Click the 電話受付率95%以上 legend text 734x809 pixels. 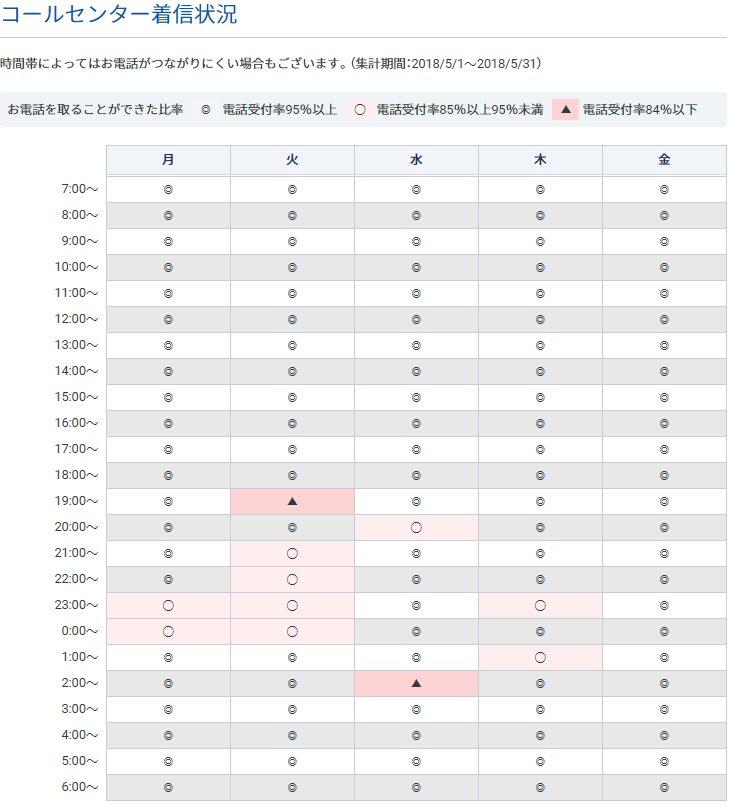pos(280,110)
